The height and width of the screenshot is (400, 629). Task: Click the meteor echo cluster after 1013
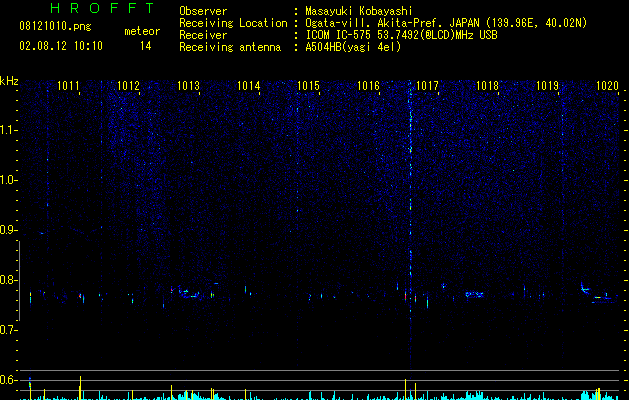point(189,292)
